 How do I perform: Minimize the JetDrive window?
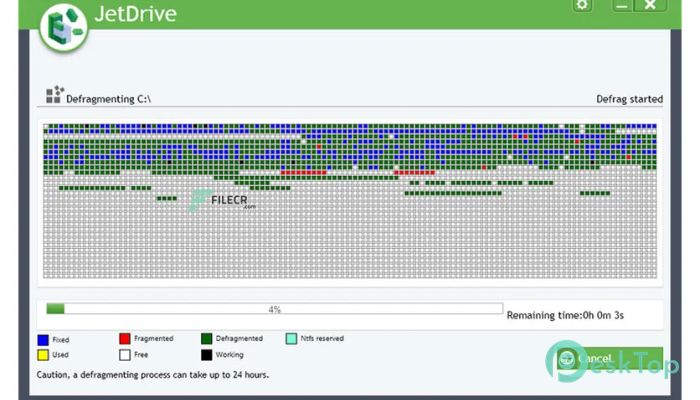(622, 6)
